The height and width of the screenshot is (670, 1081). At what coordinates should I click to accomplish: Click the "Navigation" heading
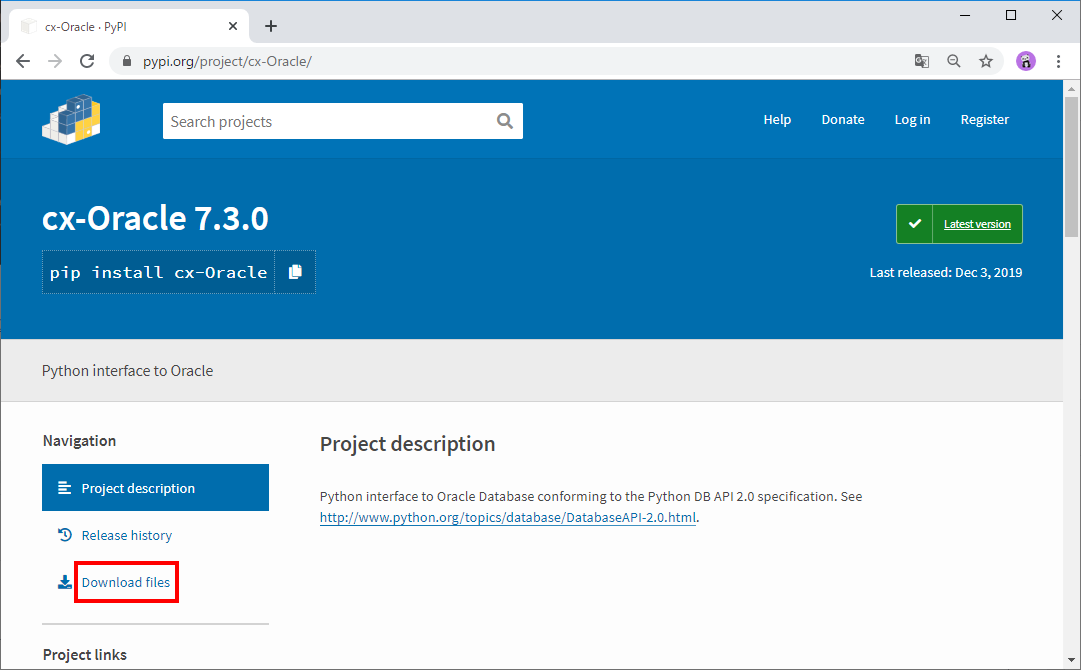point(79,441)
